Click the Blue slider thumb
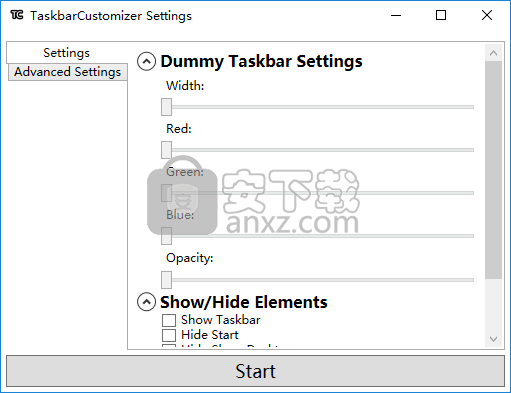The width and height of the screenshot is (511, 393). pyautogui.click(x=166, y=236)
